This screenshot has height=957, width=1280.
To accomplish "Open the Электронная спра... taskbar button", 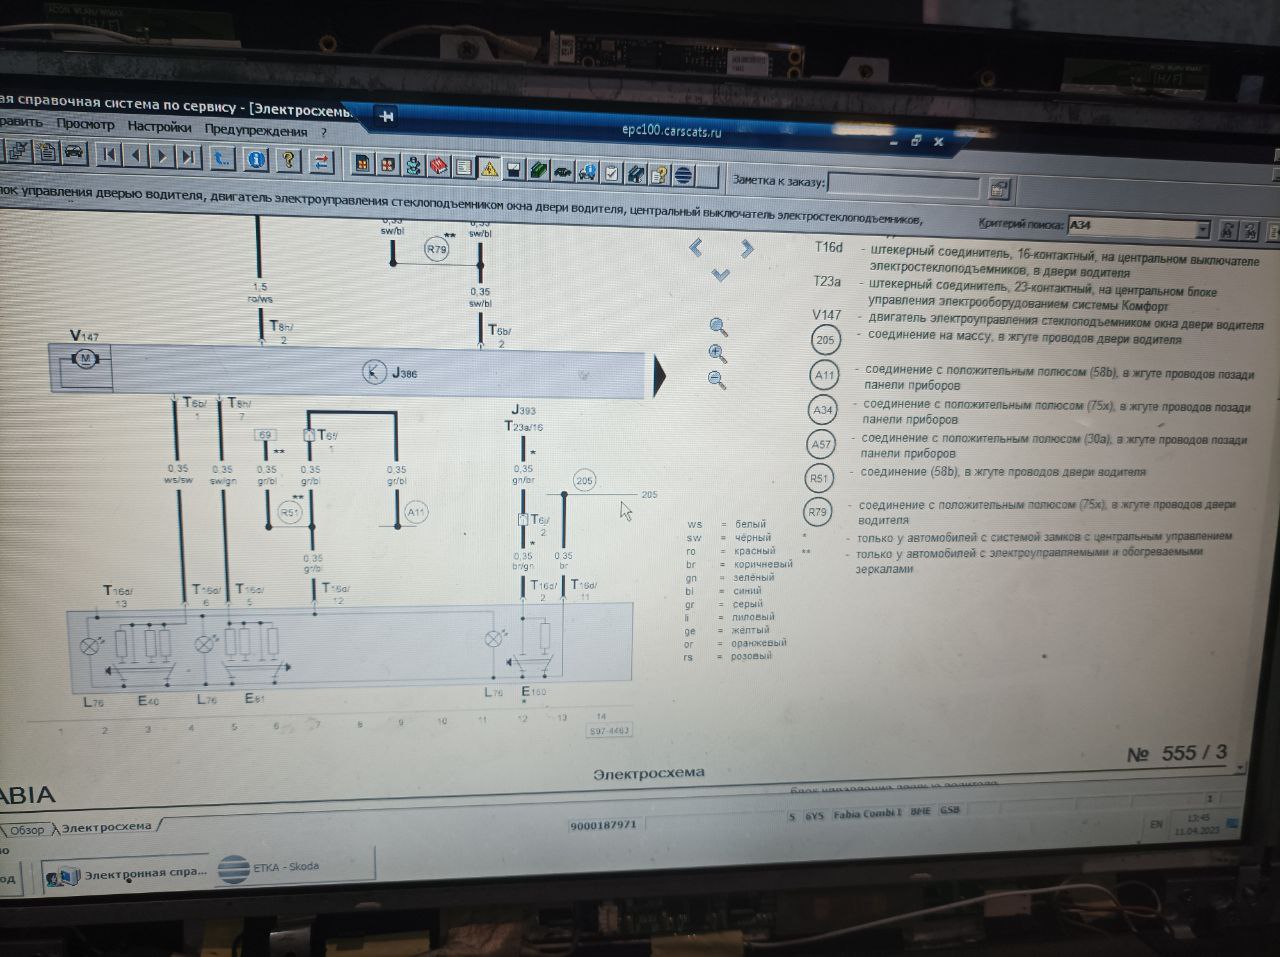I will coord(125,874).
